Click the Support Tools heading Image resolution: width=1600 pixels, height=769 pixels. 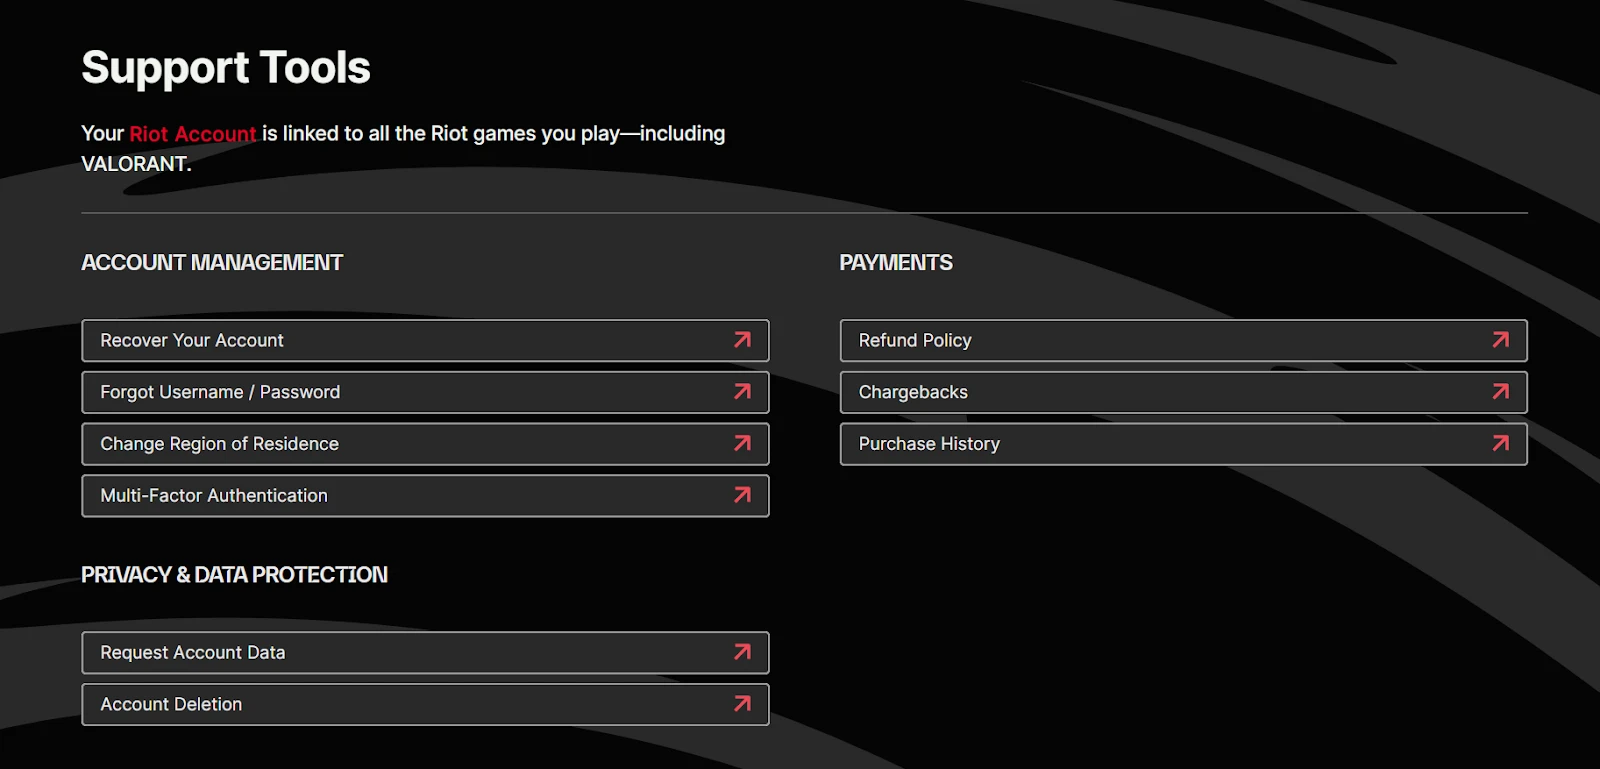226,68
